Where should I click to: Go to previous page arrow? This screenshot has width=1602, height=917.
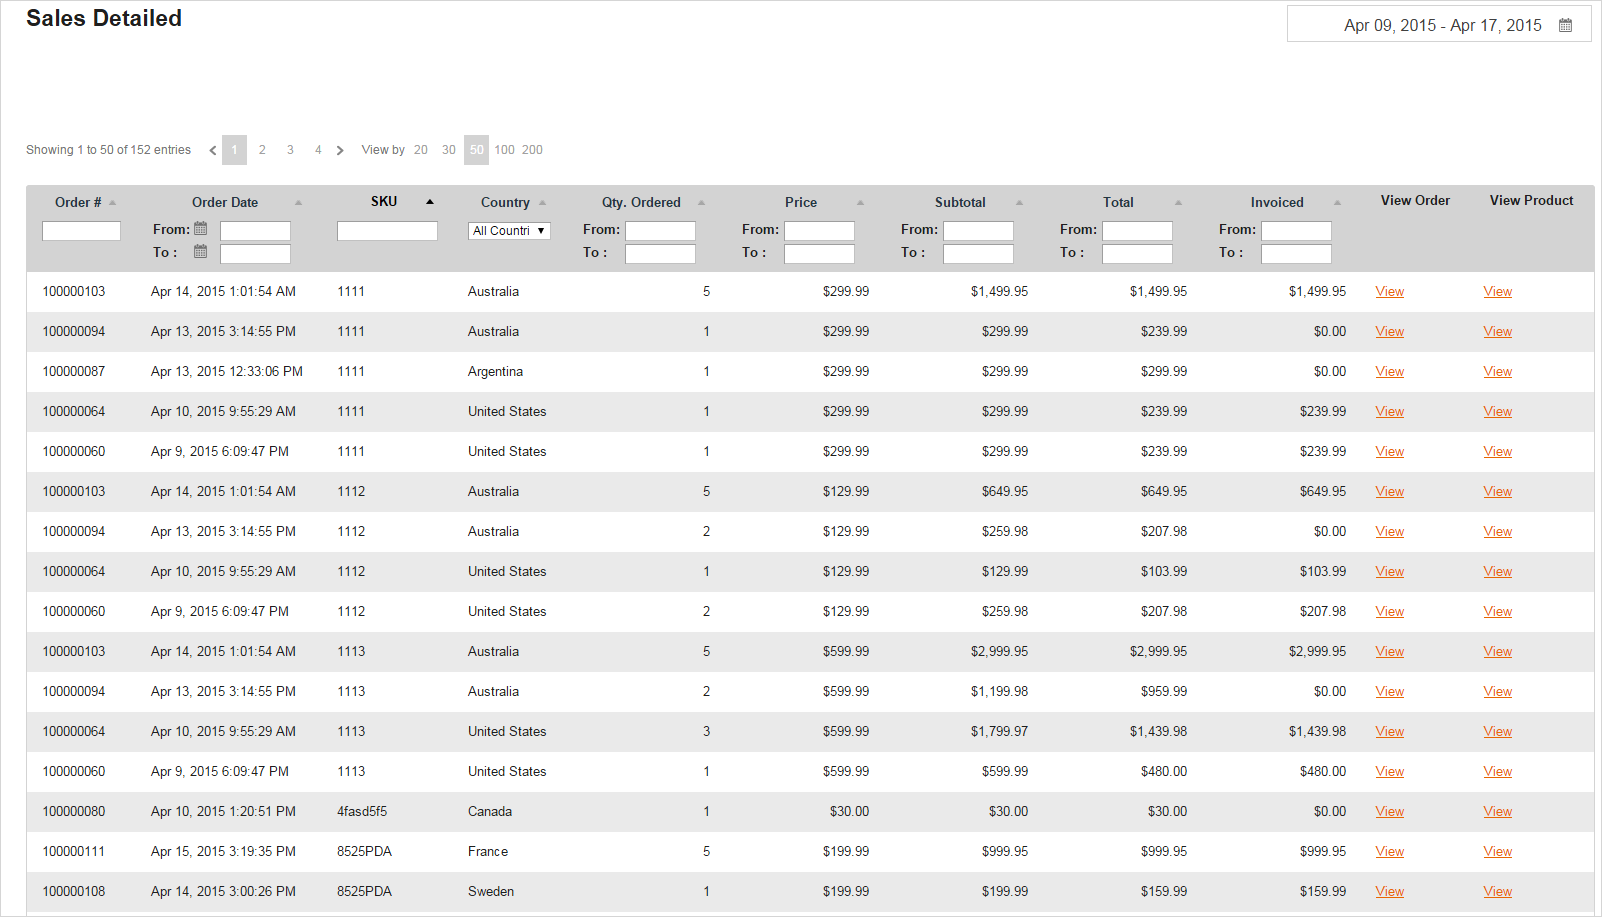212,150
